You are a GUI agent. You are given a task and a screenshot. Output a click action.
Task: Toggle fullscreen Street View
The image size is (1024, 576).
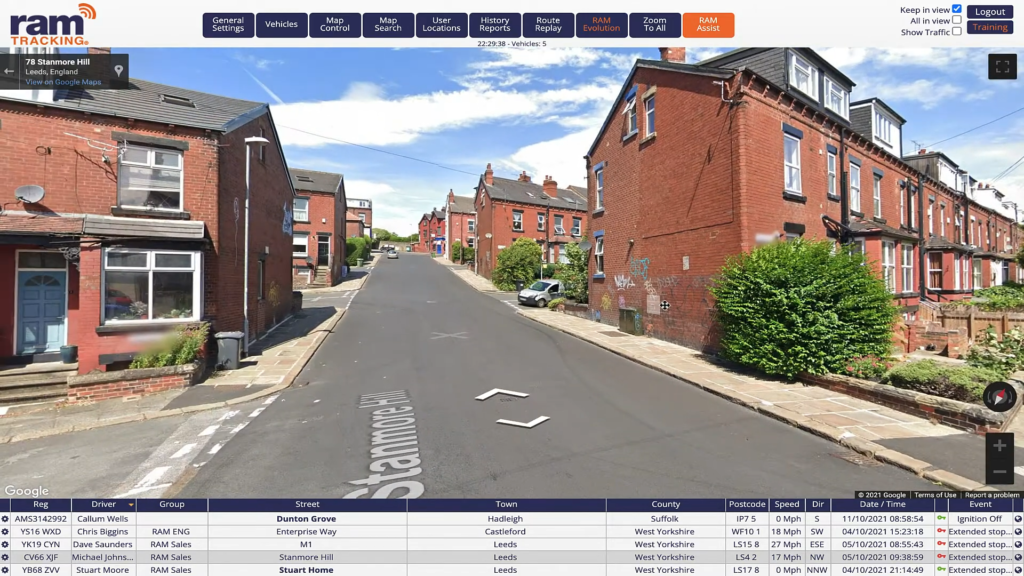pos(1002,67)
